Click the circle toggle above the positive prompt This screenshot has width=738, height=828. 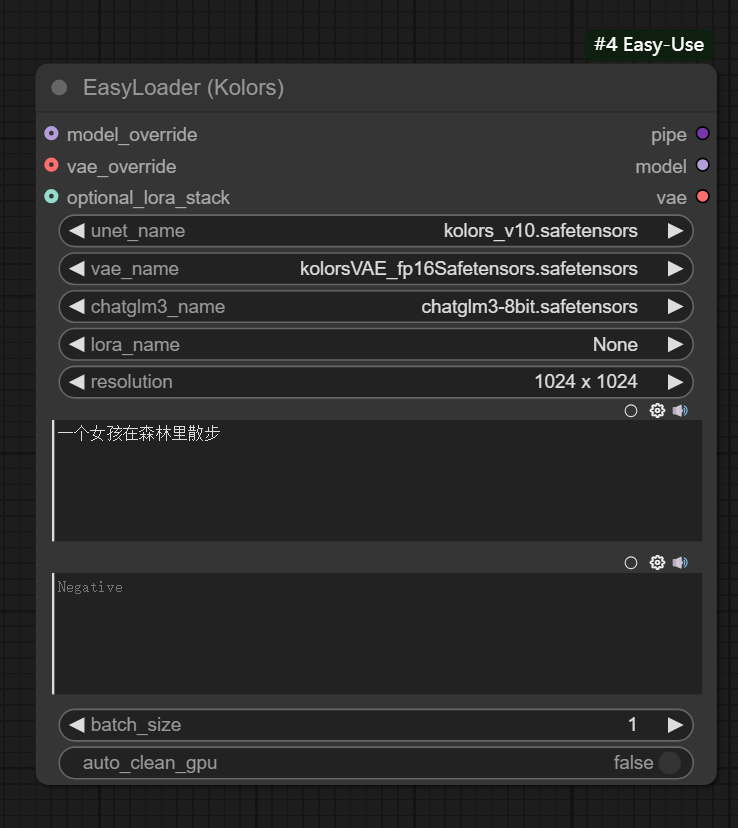631,410
